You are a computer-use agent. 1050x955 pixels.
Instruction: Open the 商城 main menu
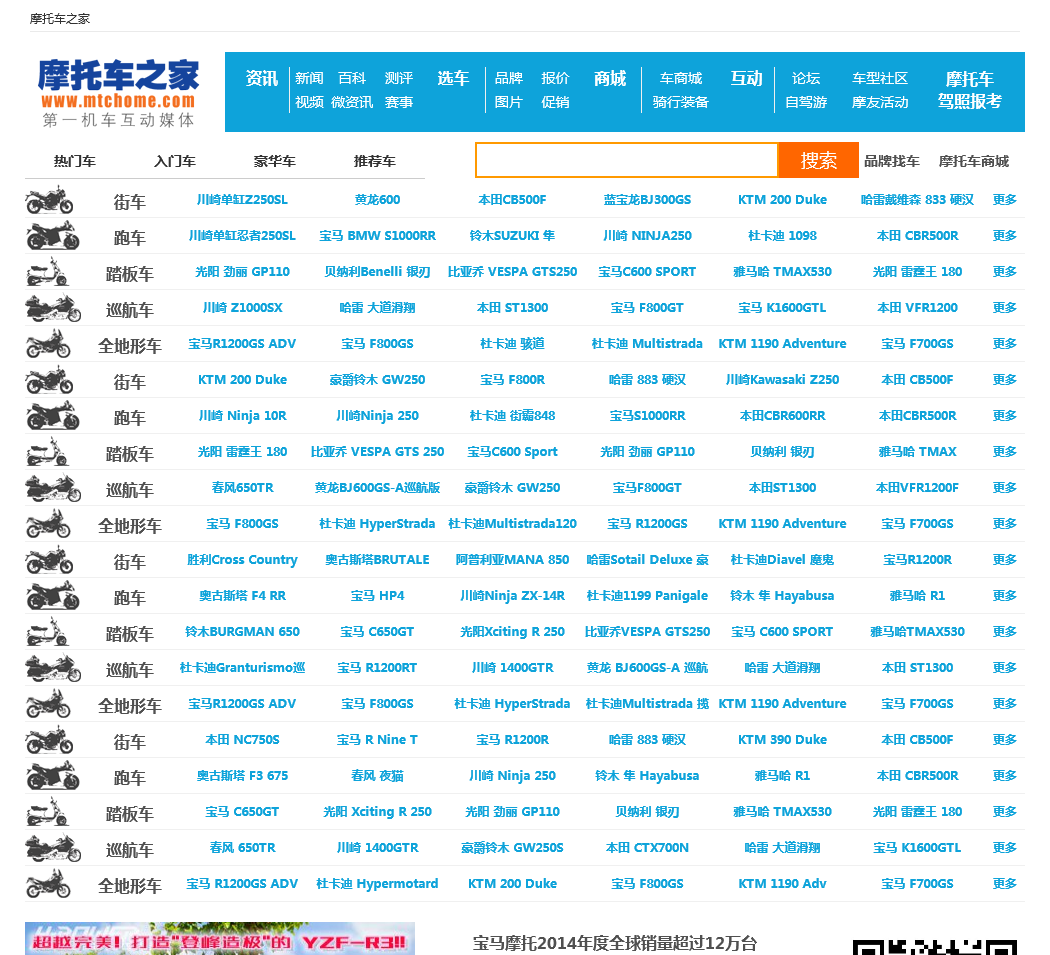610,78
